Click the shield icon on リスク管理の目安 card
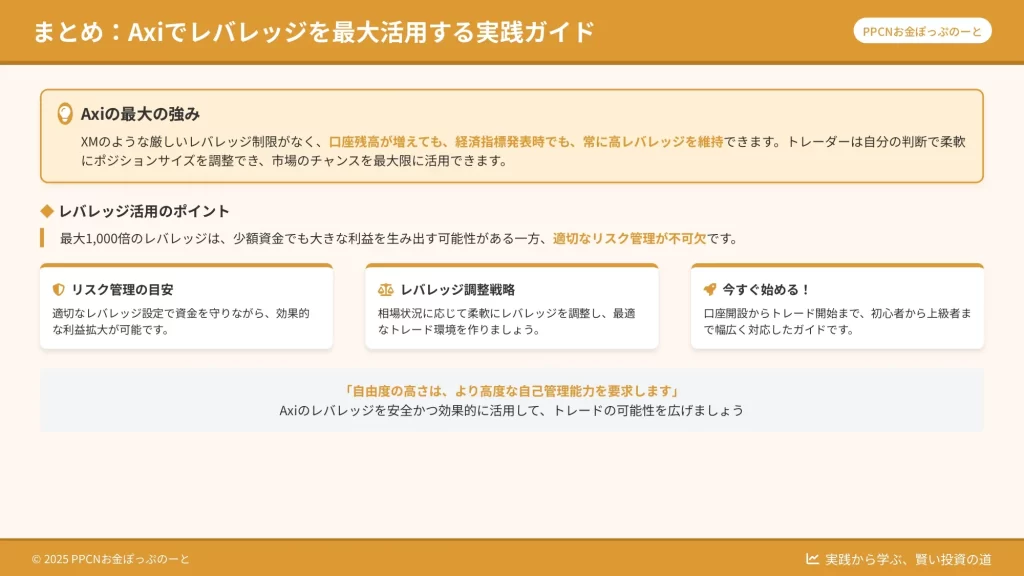 click(59, 289)
